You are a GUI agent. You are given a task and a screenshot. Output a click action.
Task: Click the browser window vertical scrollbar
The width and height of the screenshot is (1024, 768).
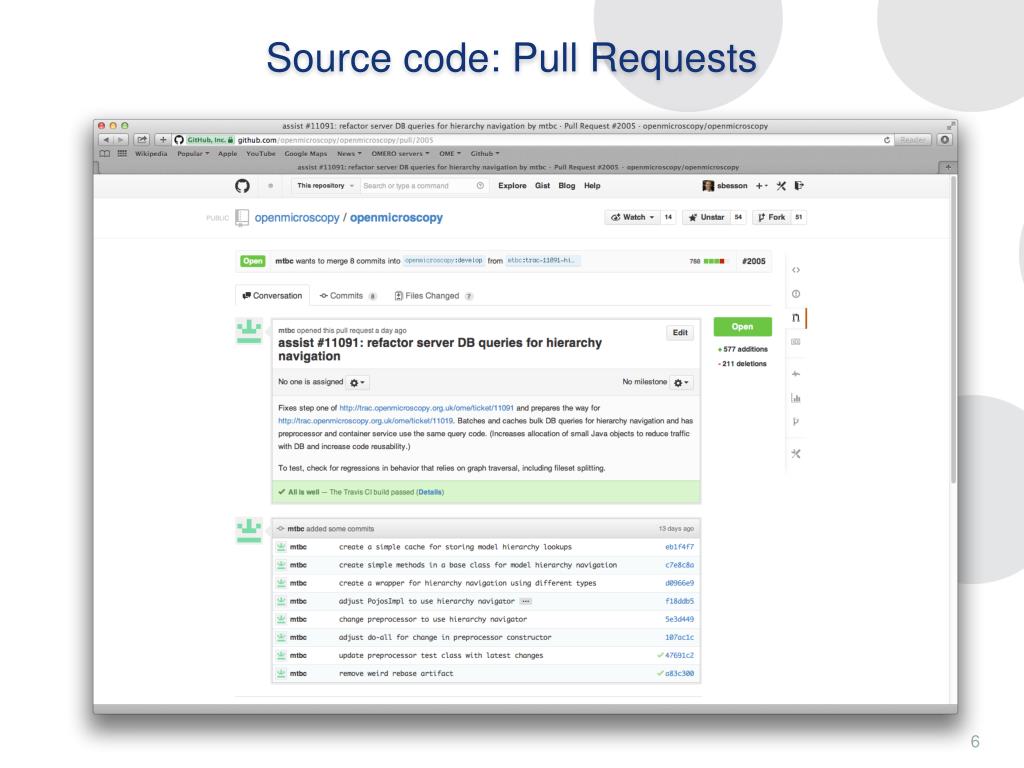click(953, 330)
